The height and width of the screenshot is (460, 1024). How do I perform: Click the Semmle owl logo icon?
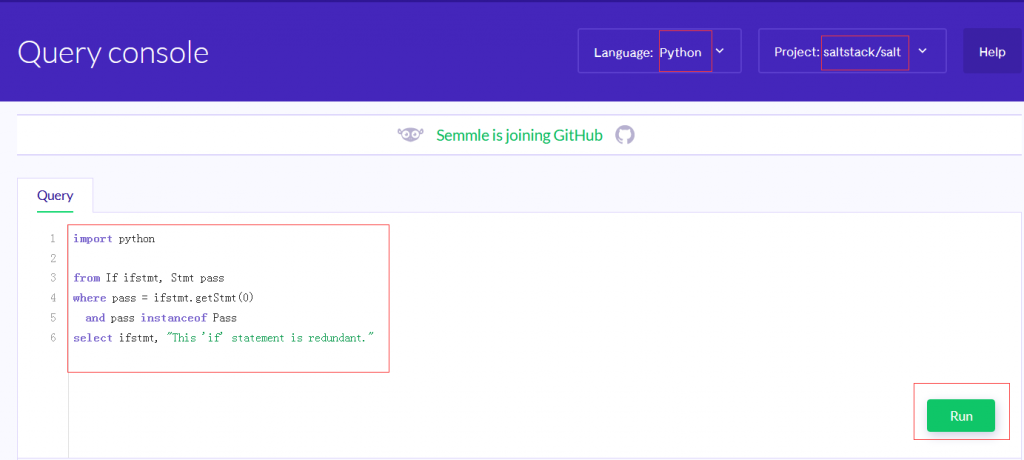410,135
